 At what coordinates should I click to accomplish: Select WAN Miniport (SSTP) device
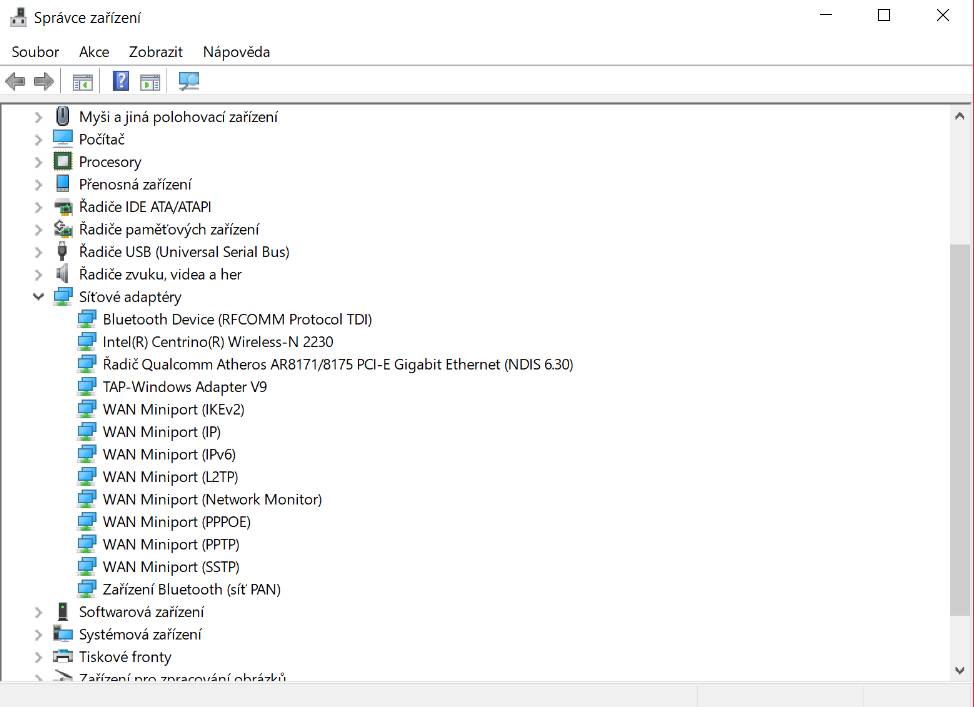click(171, 567)
